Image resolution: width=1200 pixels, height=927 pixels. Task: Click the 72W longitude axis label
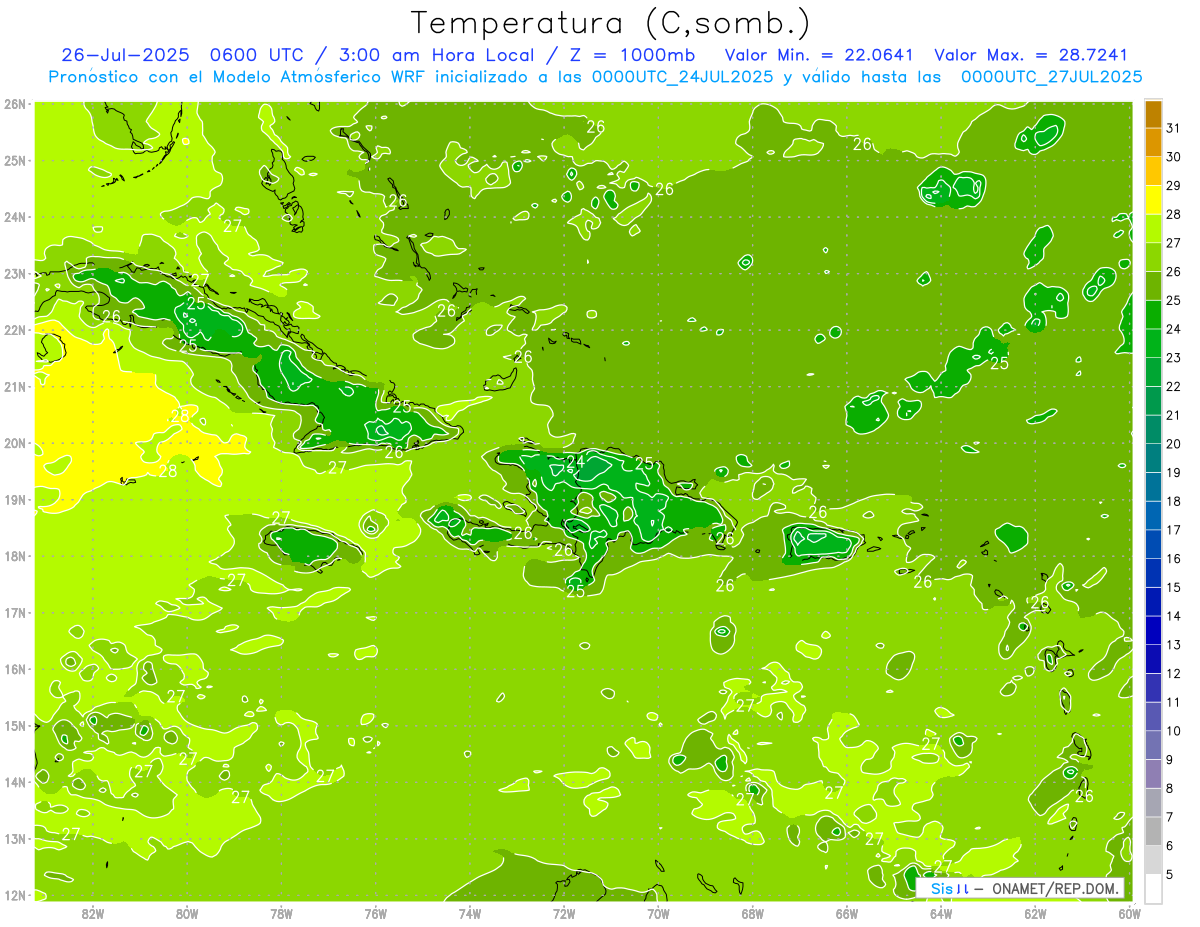pyautogui.click(x=564, y=913)
